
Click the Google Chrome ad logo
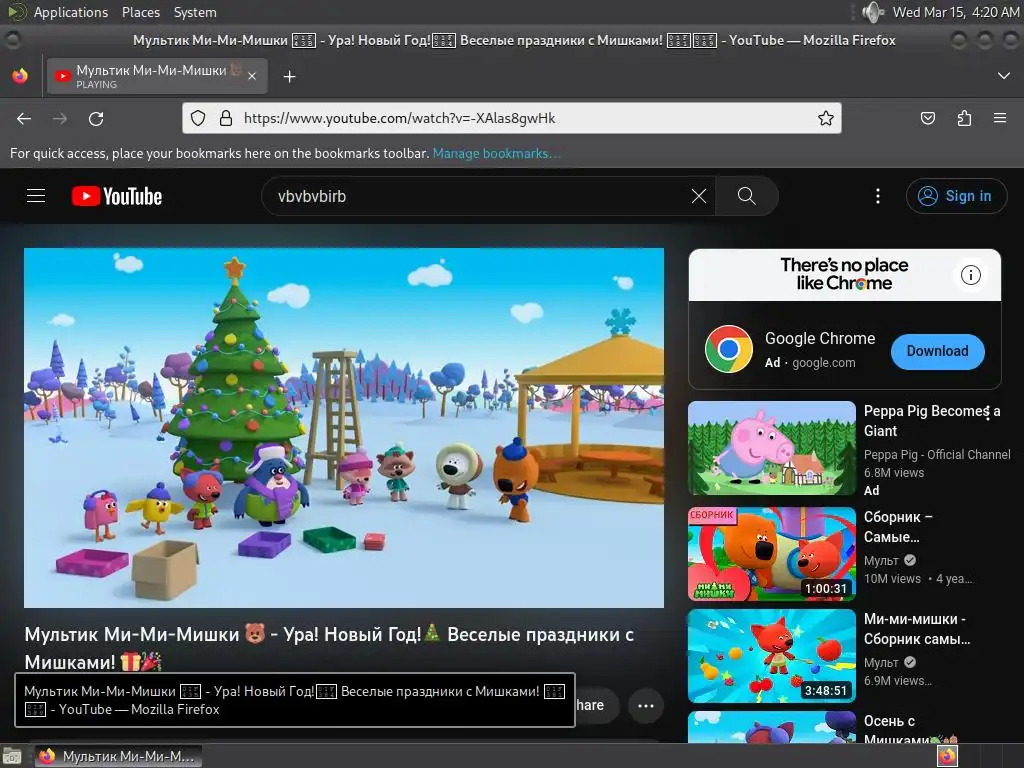(x=729, y=349)
